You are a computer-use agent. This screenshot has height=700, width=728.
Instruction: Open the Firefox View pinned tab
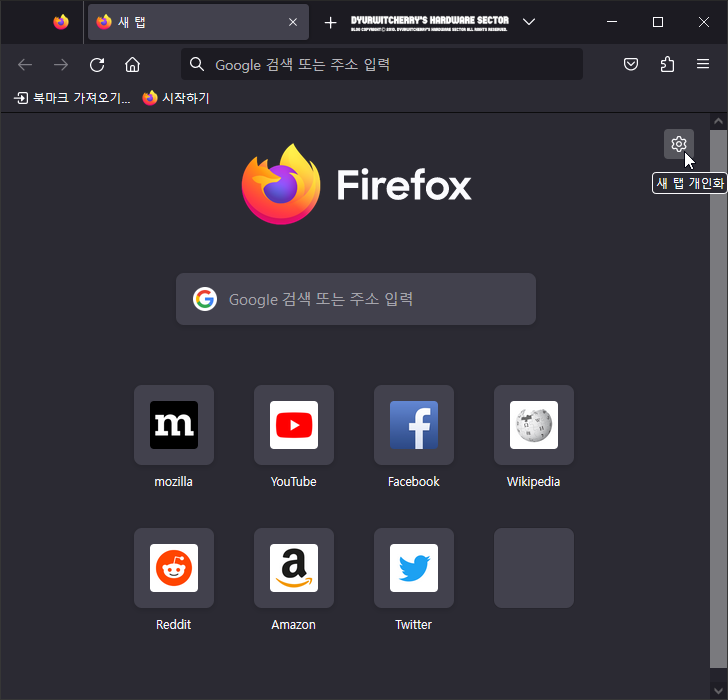click(61, 22)
